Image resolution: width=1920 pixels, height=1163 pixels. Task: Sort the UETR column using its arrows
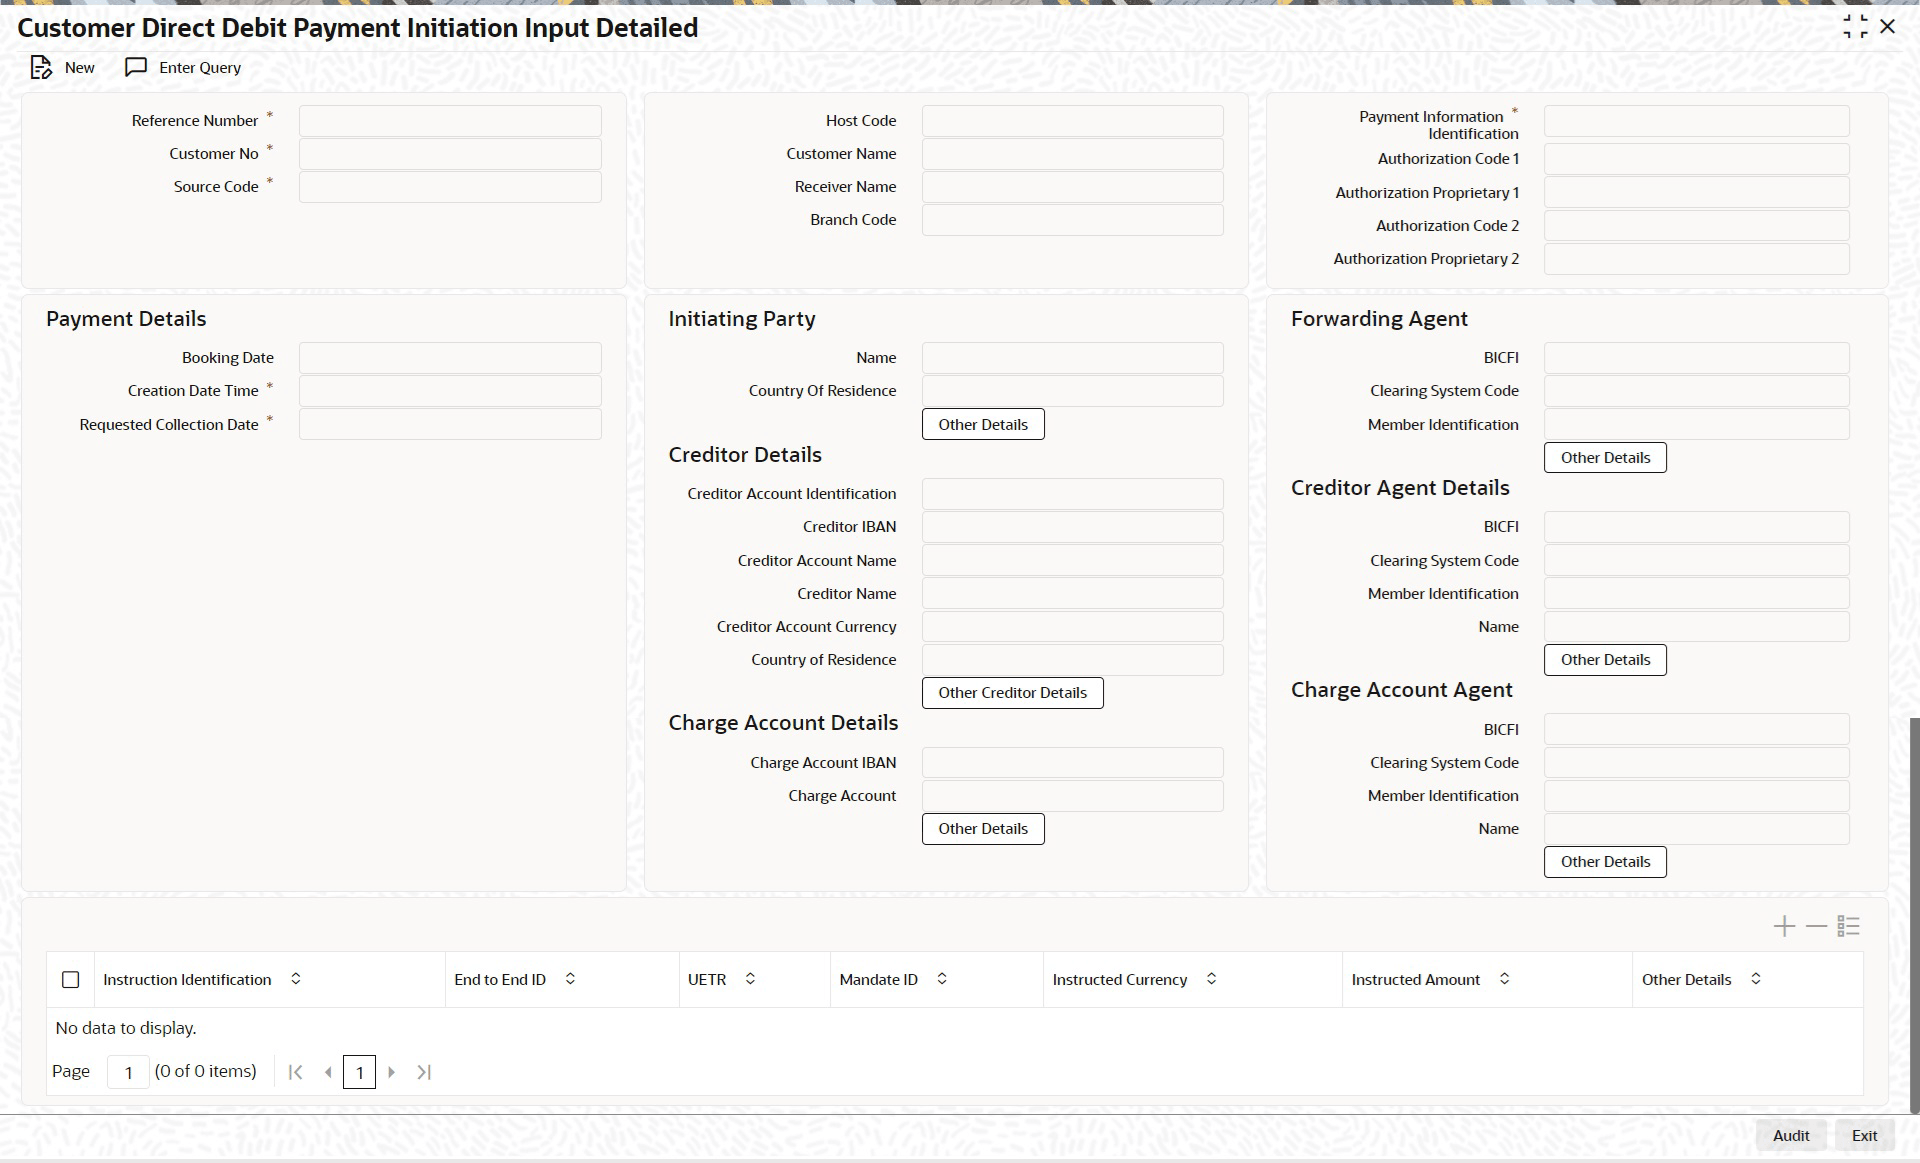pos(750,979)
